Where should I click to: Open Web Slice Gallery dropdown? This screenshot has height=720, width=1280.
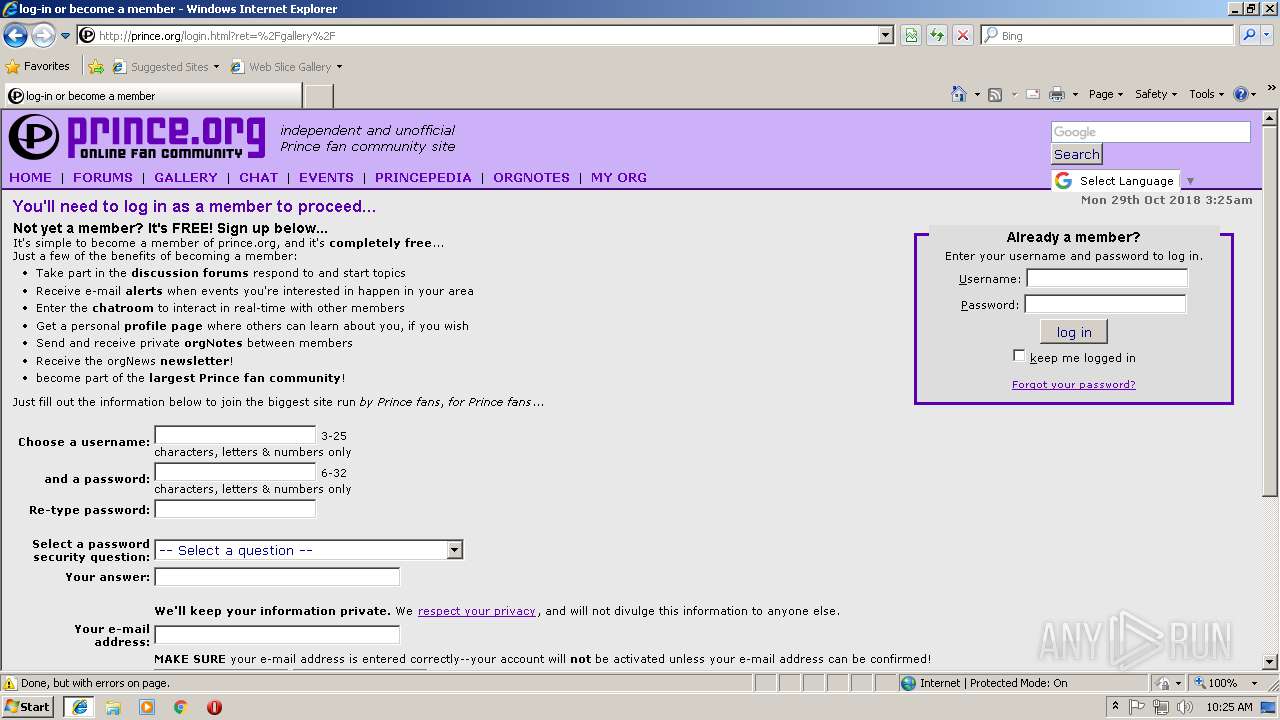[286, 67]
